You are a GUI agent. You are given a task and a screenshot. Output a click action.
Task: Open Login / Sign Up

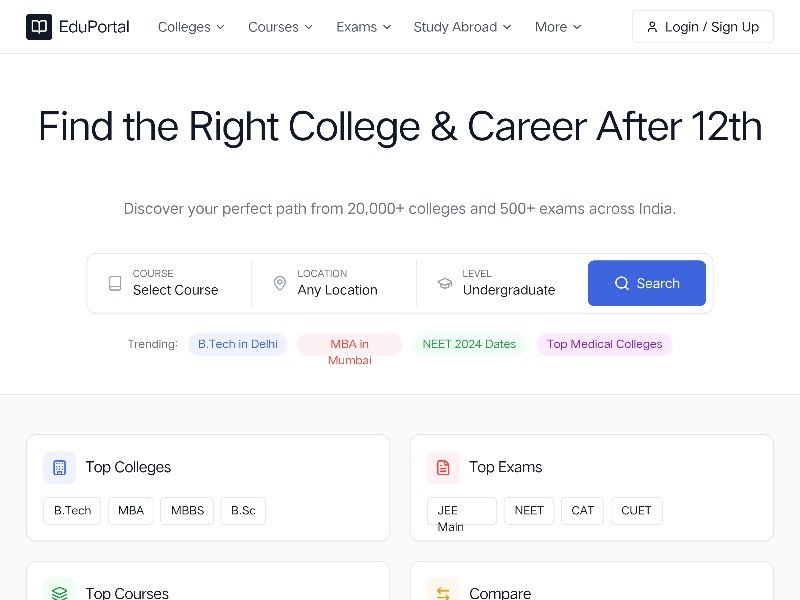pyautogui.click(x=703, y=27)
